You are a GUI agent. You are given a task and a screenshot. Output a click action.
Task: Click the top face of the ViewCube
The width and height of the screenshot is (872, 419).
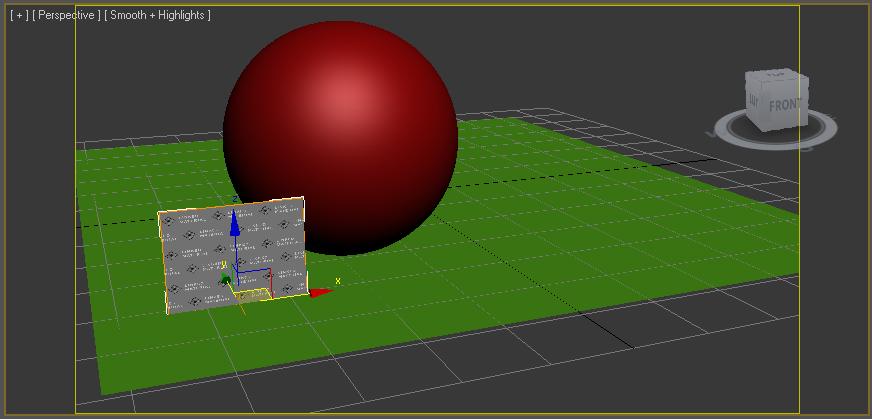pos(776,74)
